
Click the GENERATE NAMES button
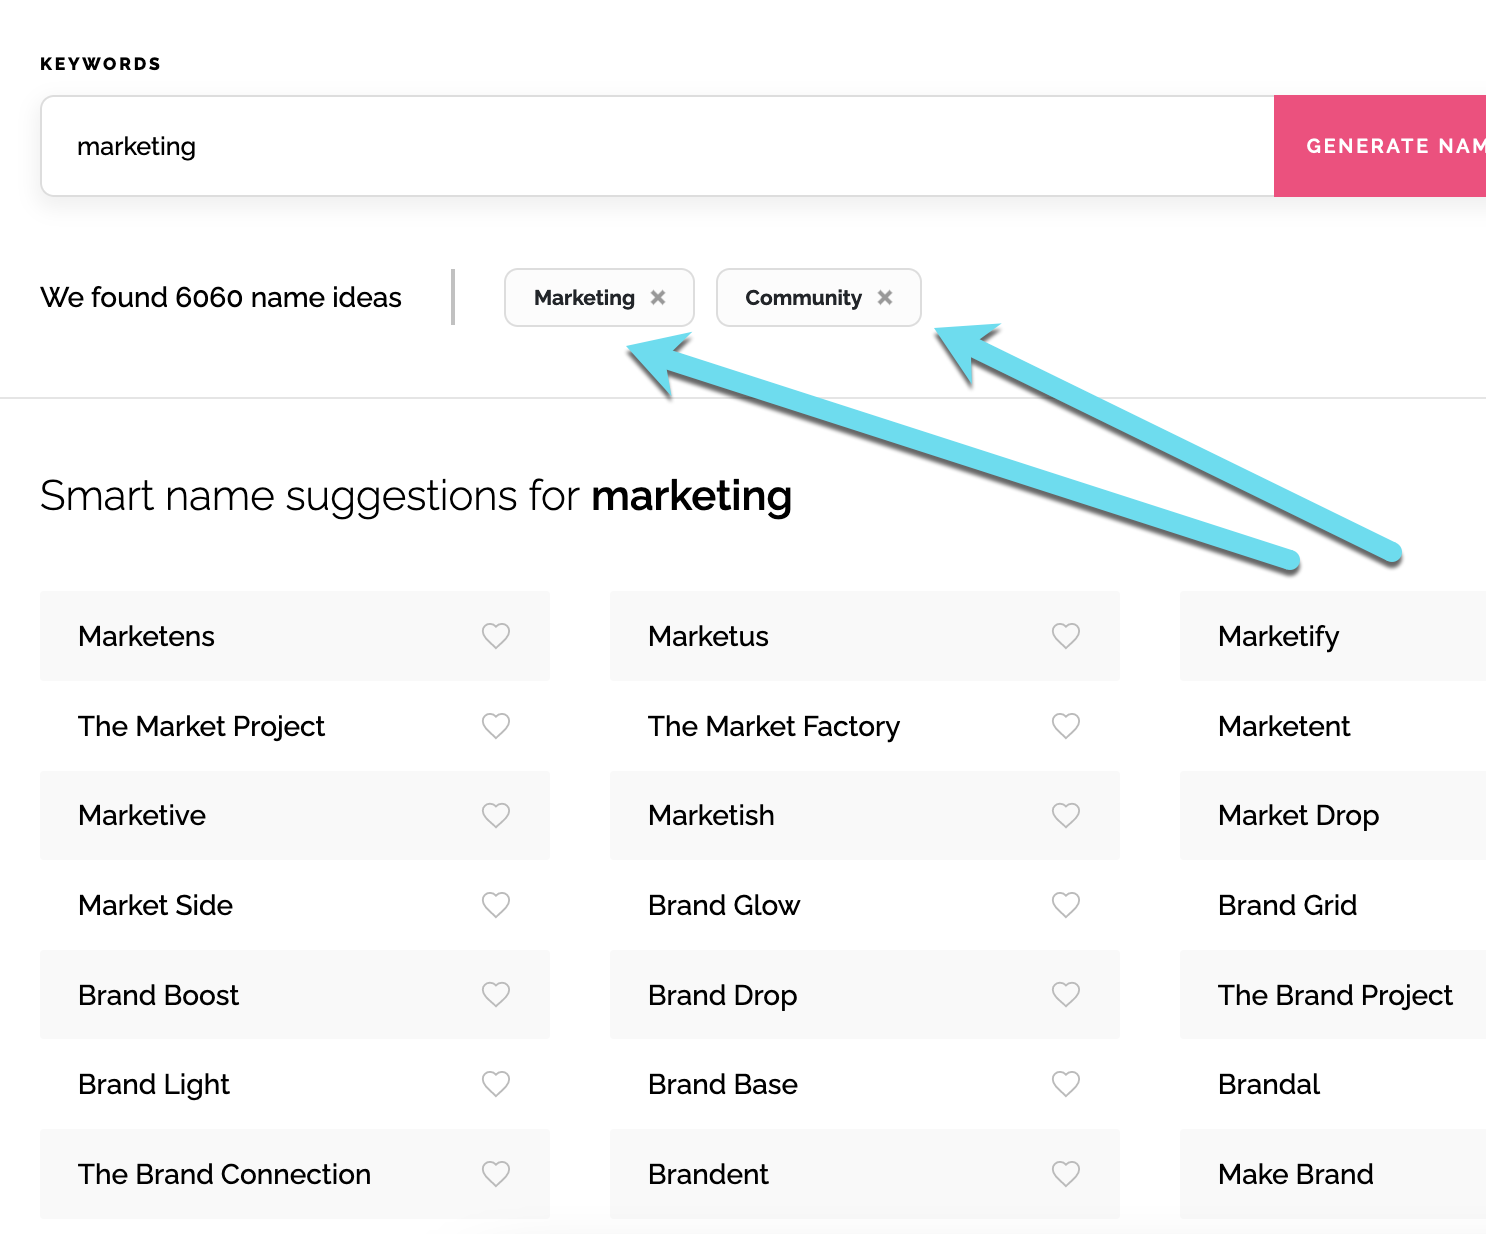[x=1390, y=146]
